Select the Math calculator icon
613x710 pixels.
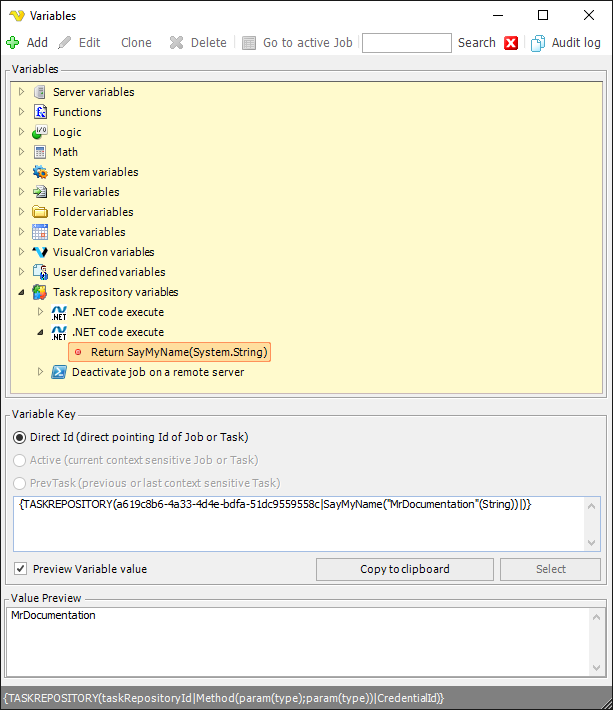tap(40, 152)
